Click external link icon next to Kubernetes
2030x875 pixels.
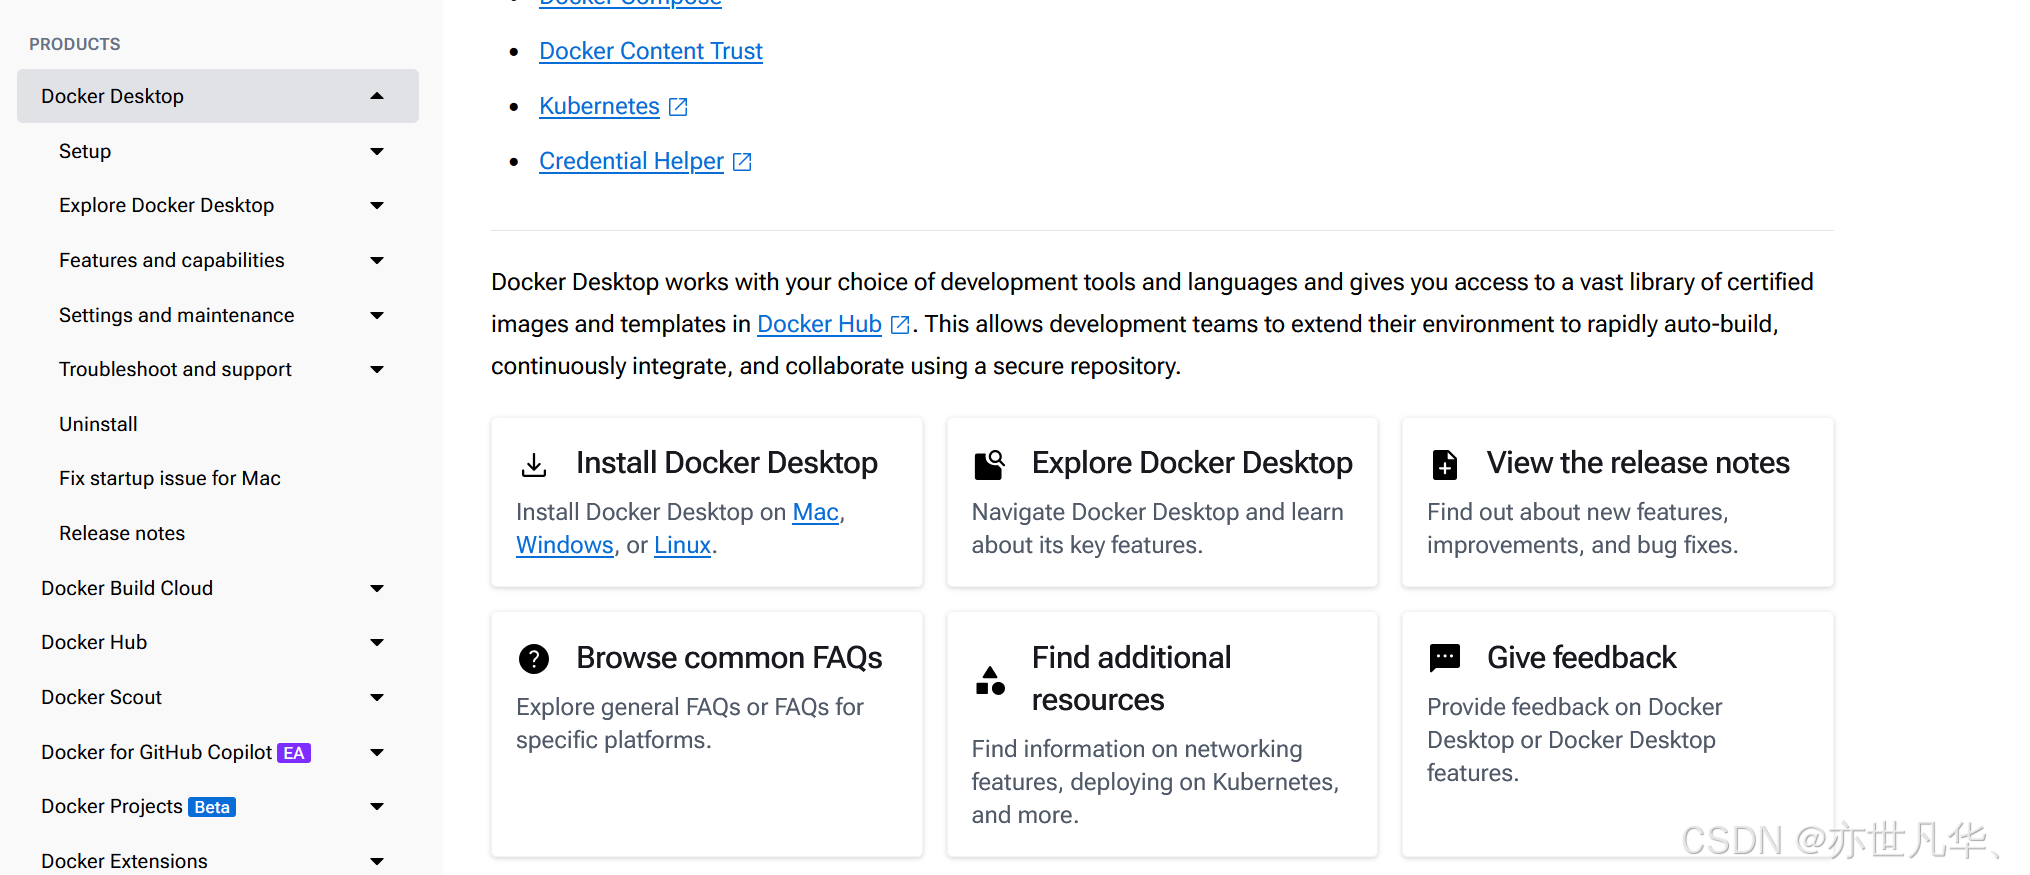(x=678, y=106)
